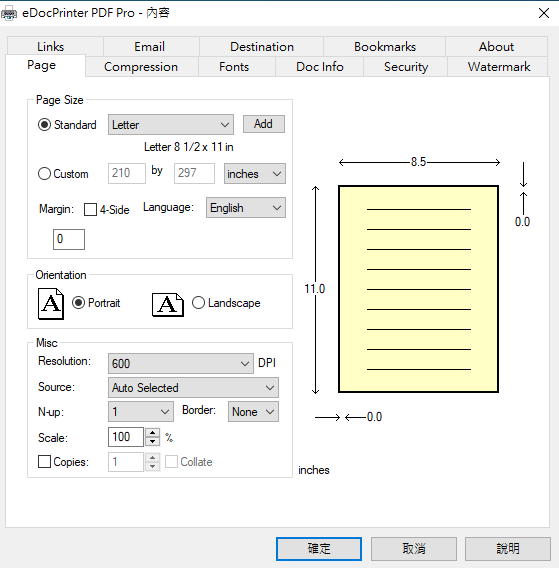The width and height of the screenshot is (559, 568).
Task: Close the eDocPrinter properties dialog
Action: (x=543, y=13)
